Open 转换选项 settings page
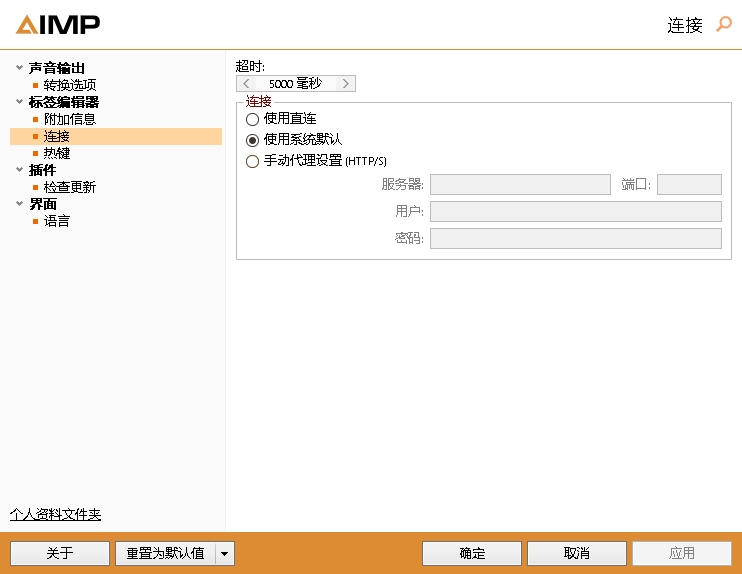The width and height of the screenshot is (742, 574). [x=70, y=85]
